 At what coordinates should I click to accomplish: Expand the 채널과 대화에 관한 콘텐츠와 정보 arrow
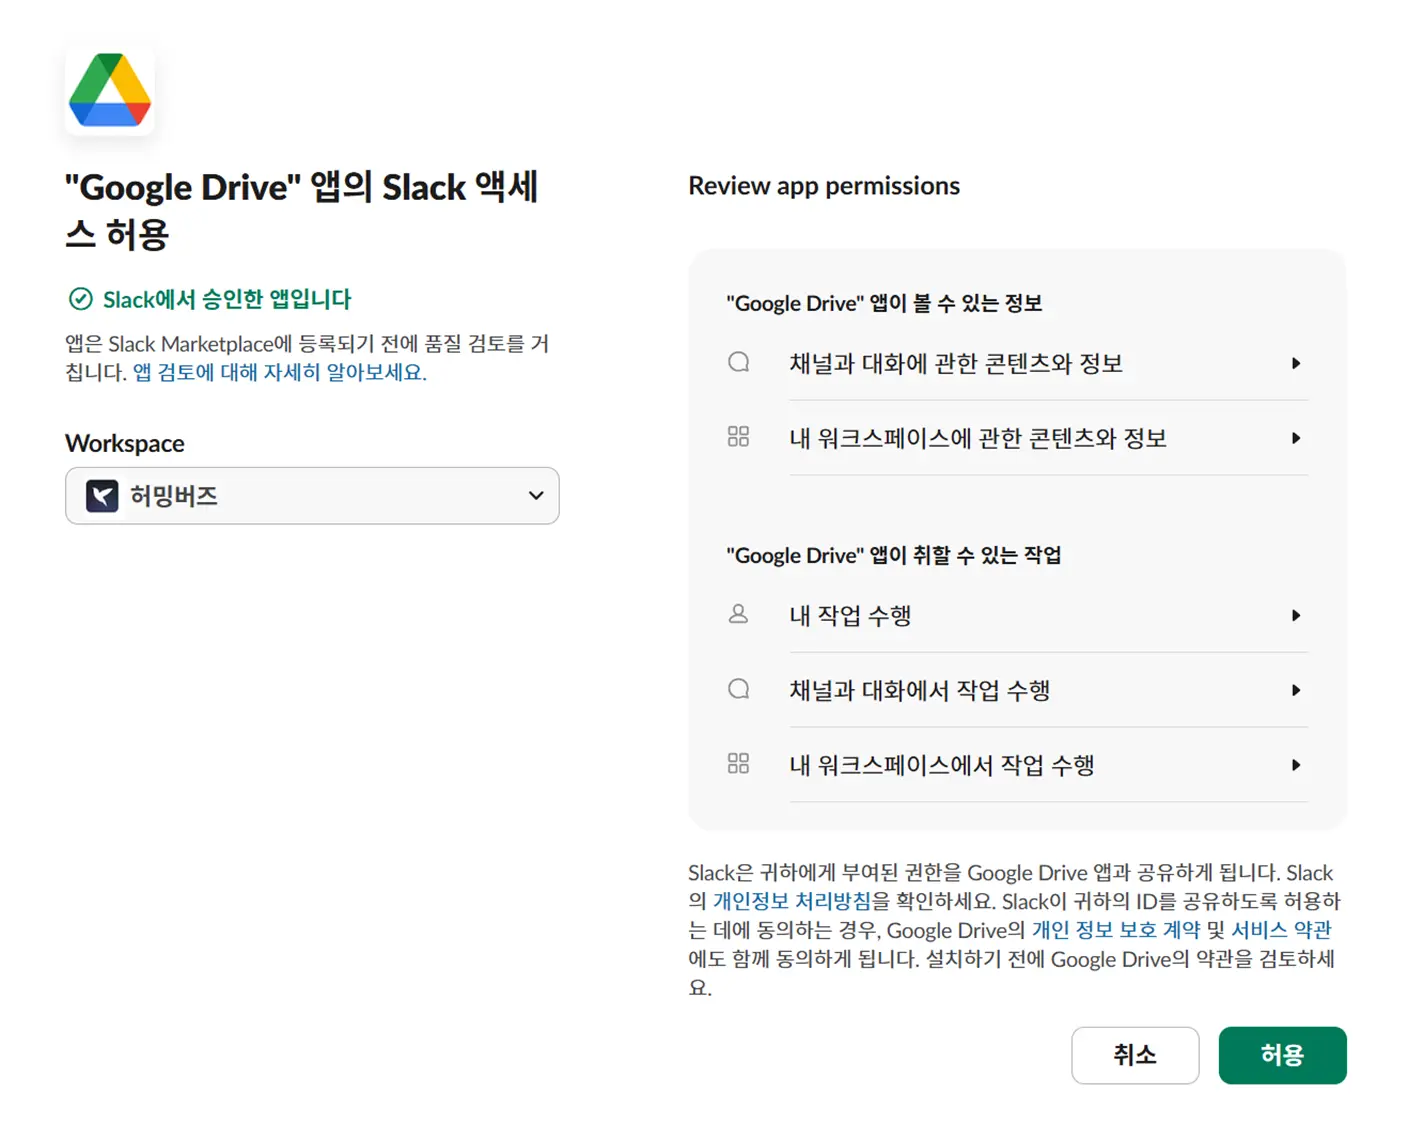pos(1295,363)
